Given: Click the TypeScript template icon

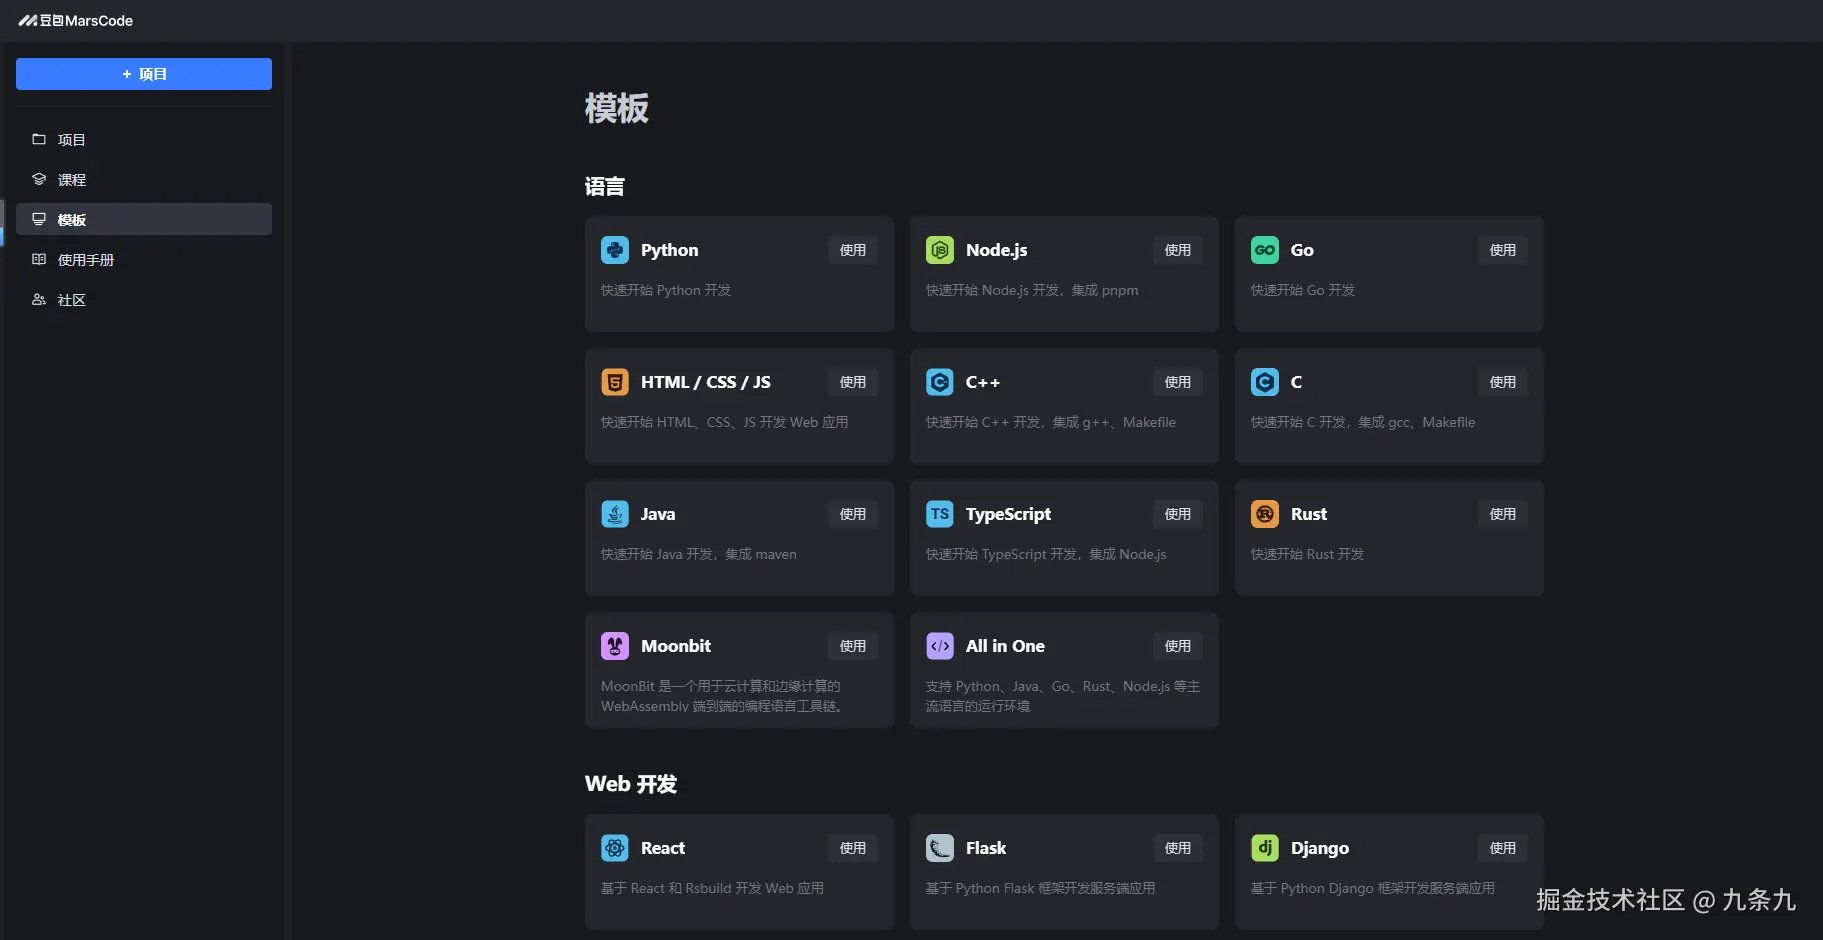Looking at the screenshot, I should (940, 514).
